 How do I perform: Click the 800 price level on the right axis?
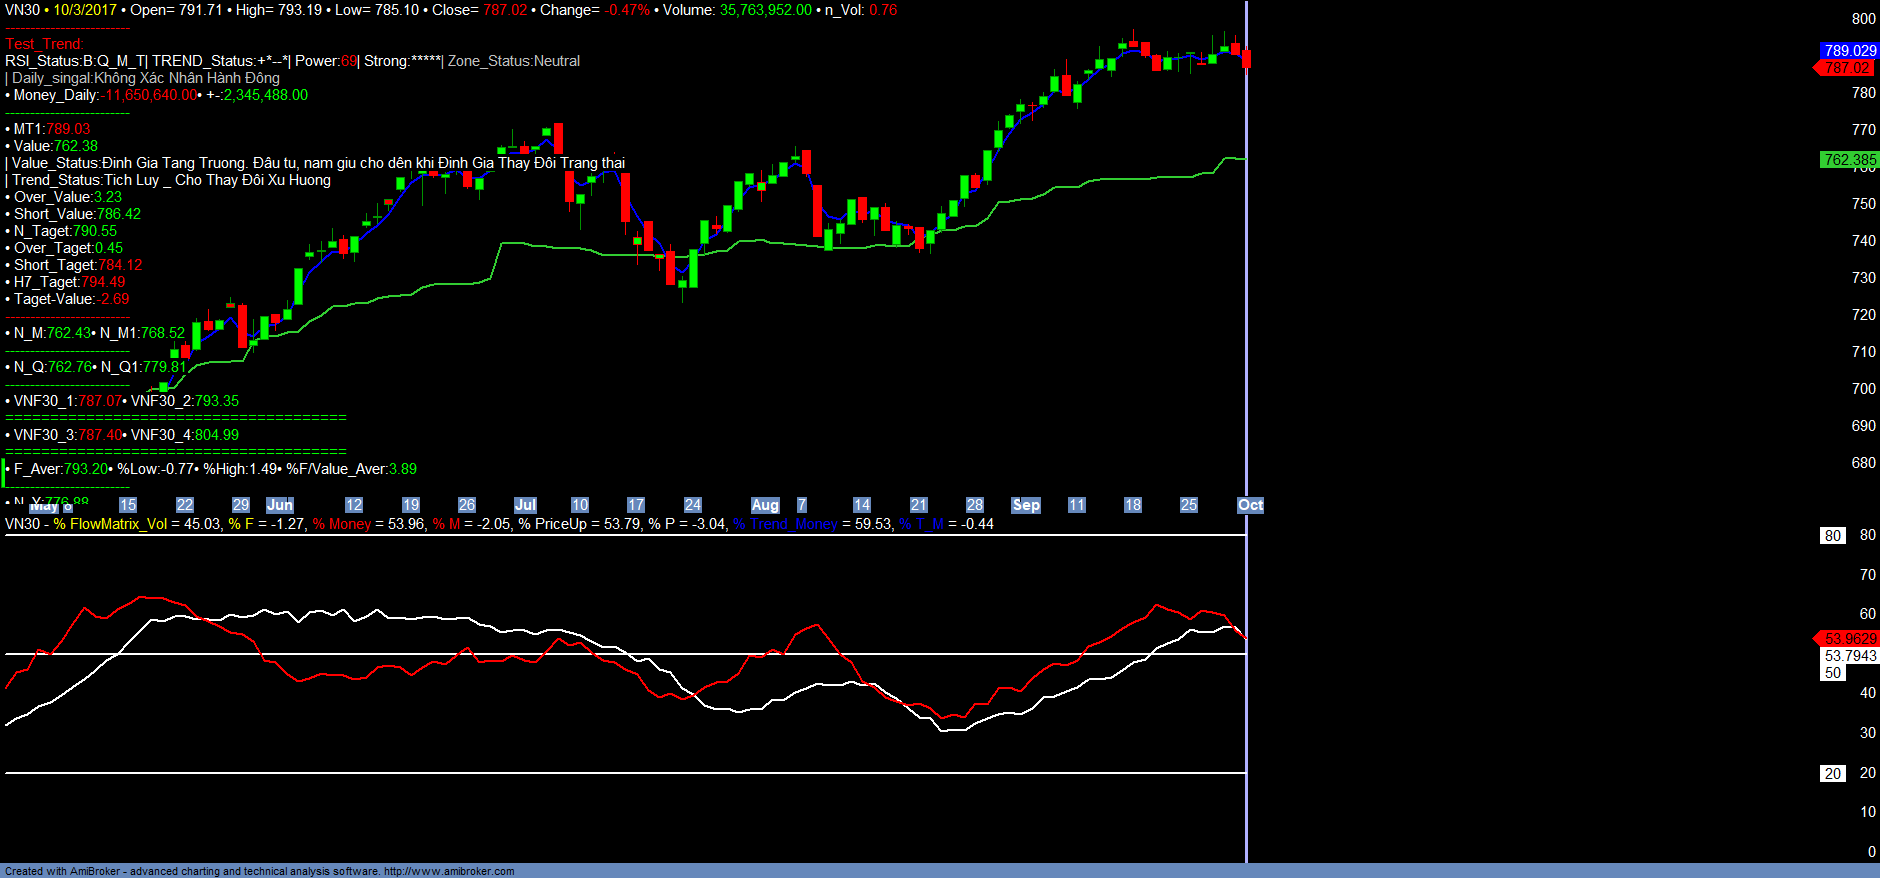pyautogui.click(x=1863, y=18)
